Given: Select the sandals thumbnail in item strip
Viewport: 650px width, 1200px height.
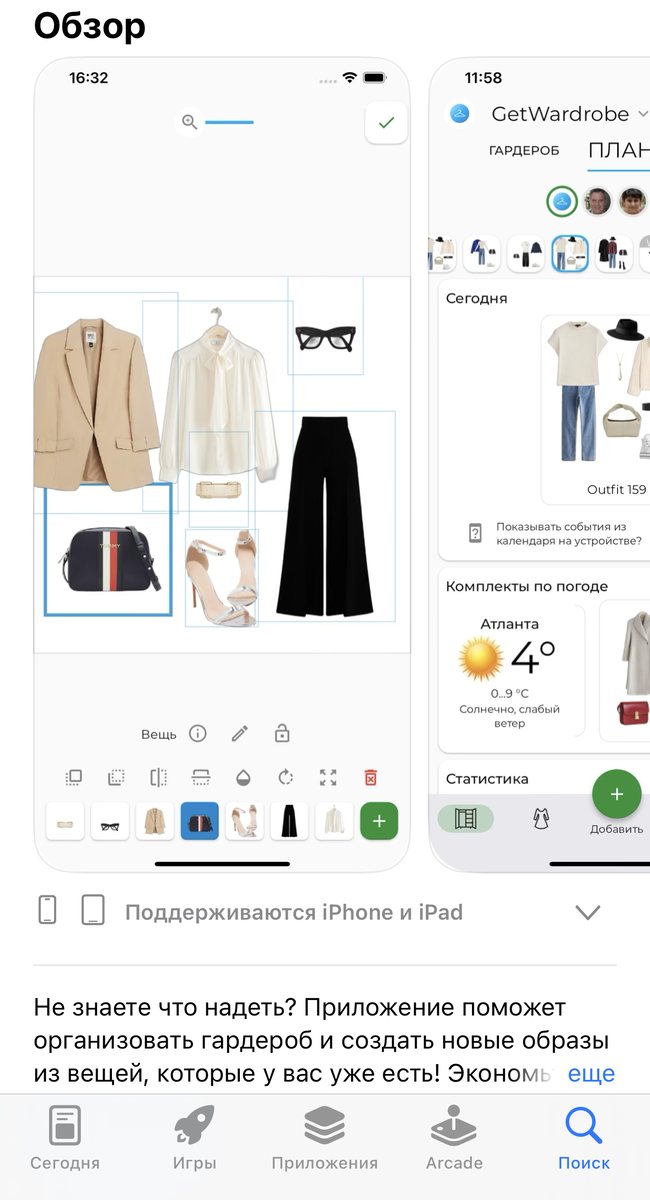Looking at the screenshot, I should [x=245, y=821].
